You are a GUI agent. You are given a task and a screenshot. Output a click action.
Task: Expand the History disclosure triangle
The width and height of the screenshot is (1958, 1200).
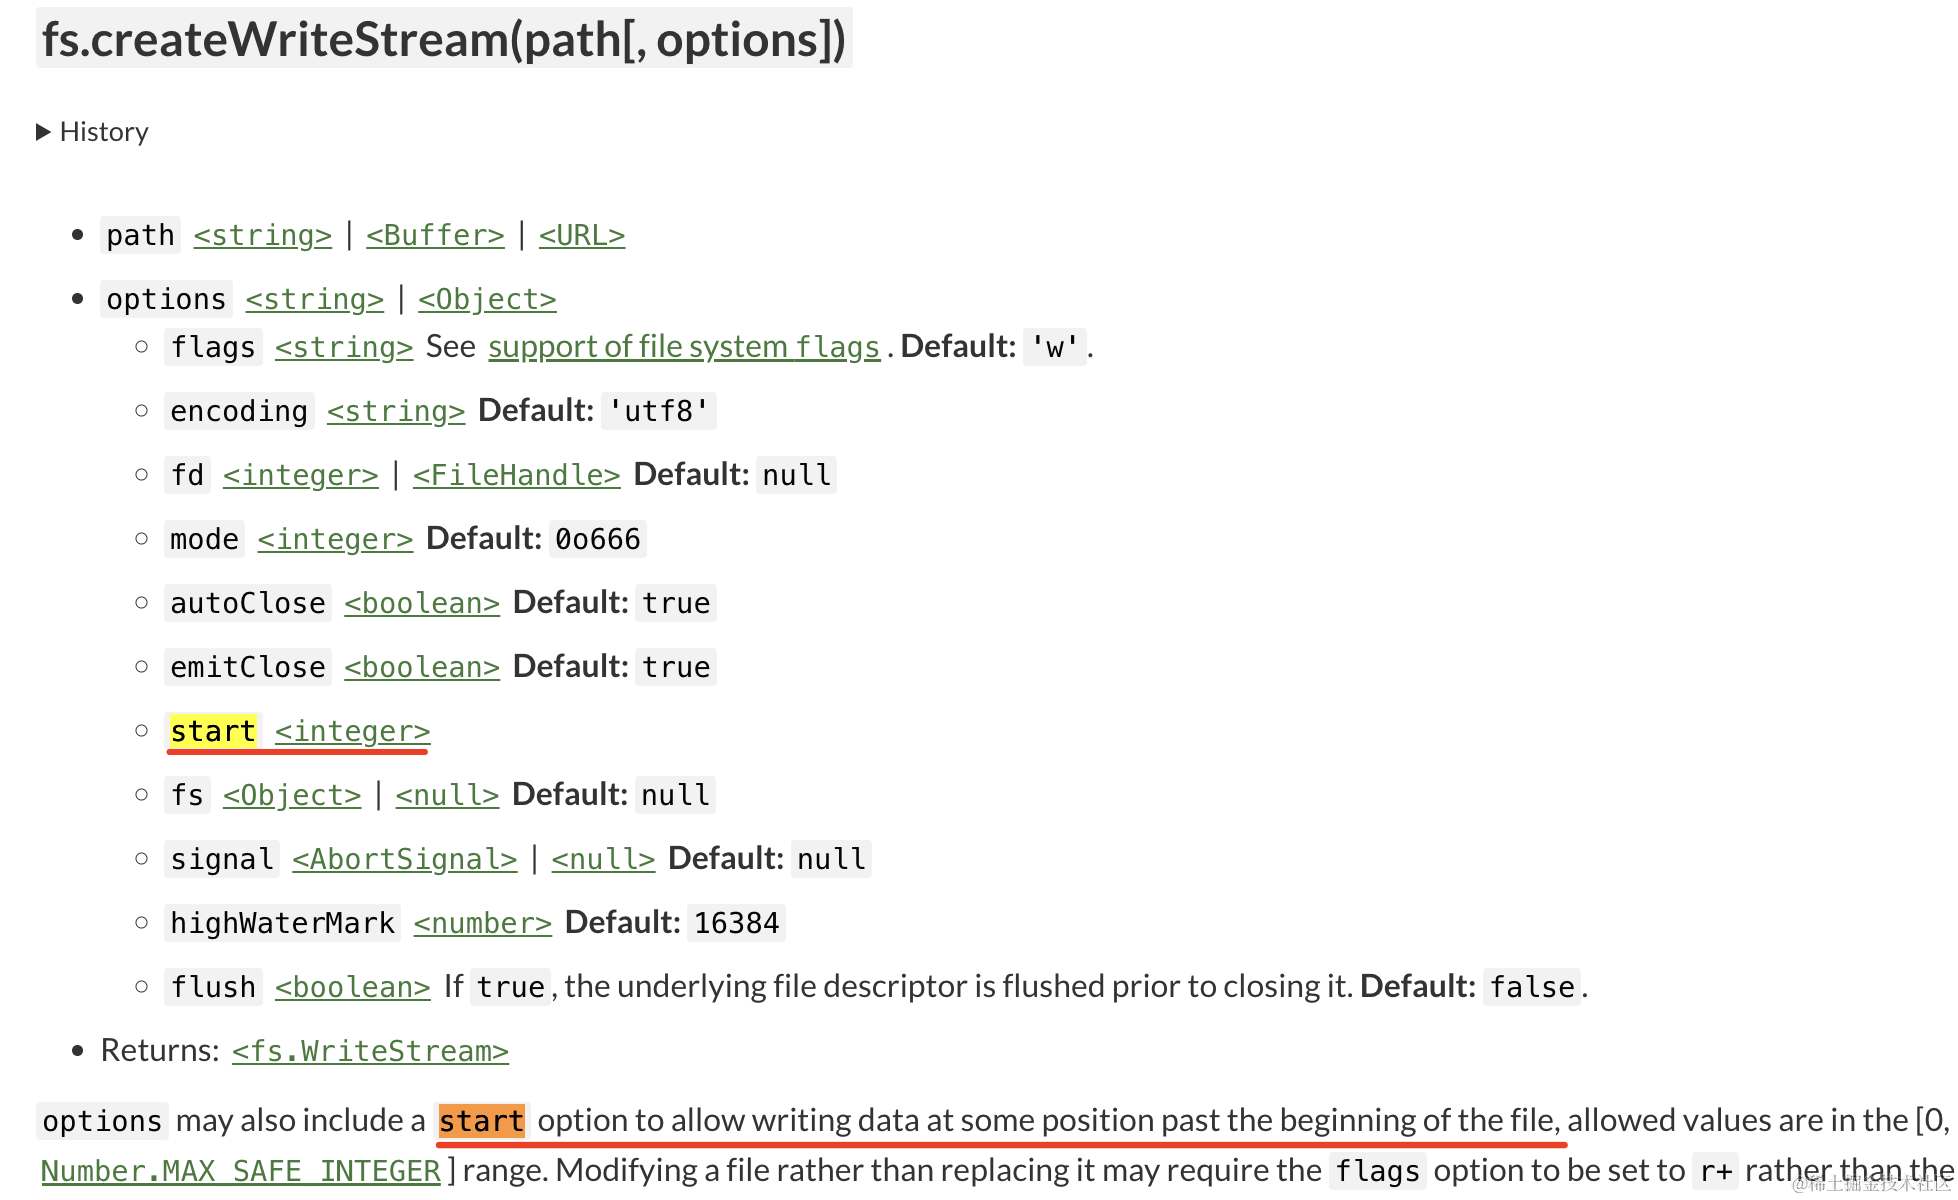pos(44,132)
